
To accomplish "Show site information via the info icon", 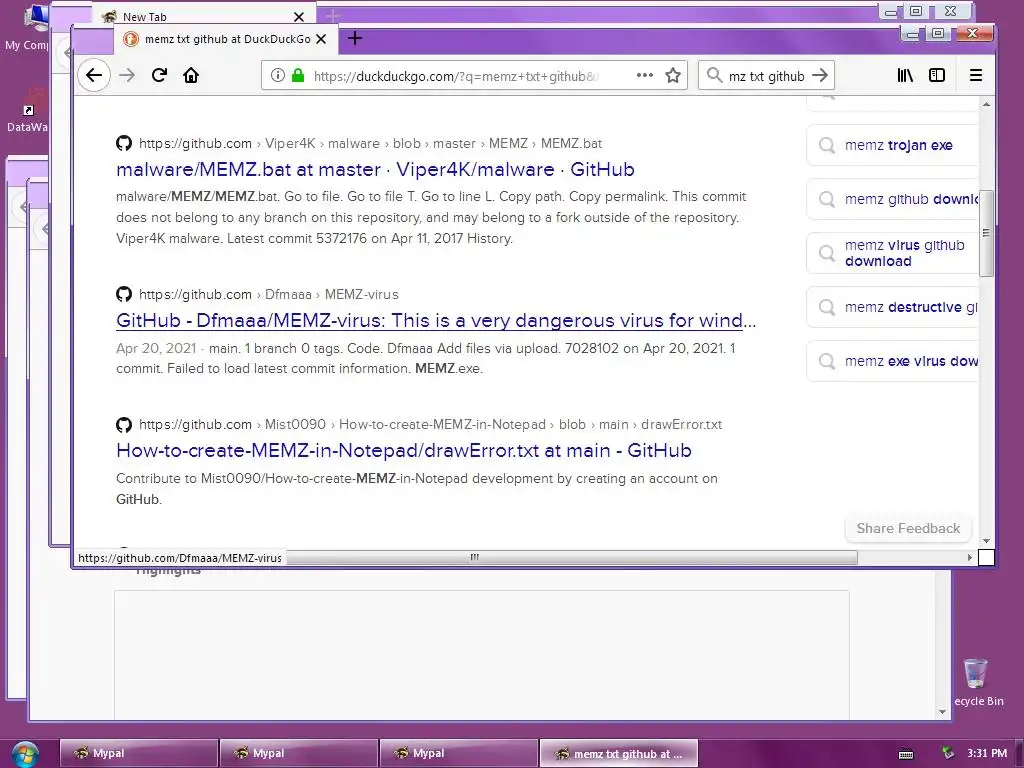I will (278, 75).
